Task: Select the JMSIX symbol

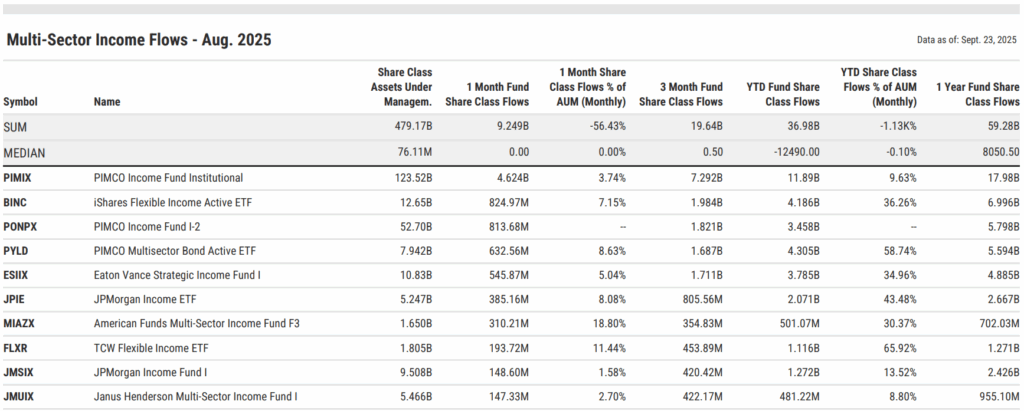Action: (16, 372)
